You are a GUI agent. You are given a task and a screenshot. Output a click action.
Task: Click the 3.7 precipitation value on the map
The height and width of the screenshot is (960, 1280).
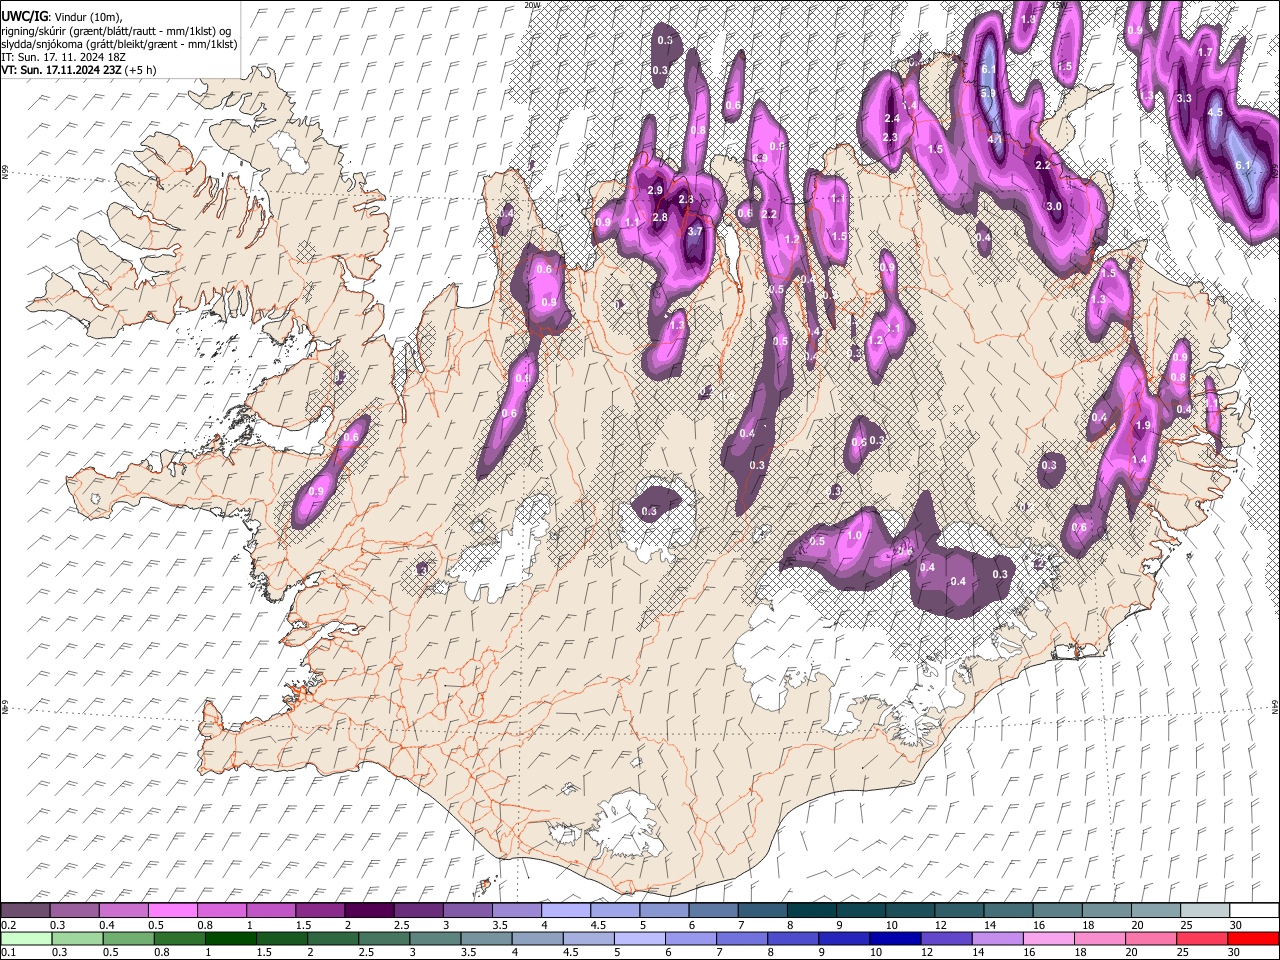pyautogui.click(x=696, y=231)
